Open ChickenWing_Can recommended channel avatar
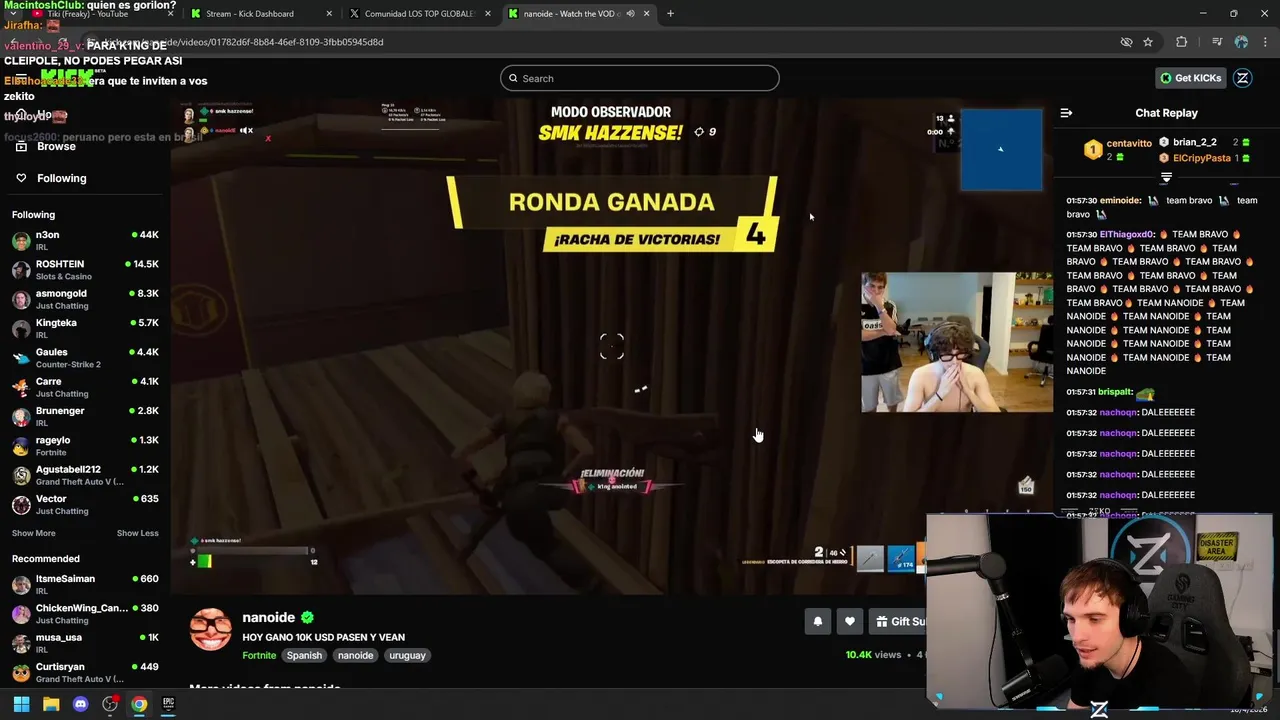Image resolution: width=1280 pixels, height=720 pixels. point(21,614)
